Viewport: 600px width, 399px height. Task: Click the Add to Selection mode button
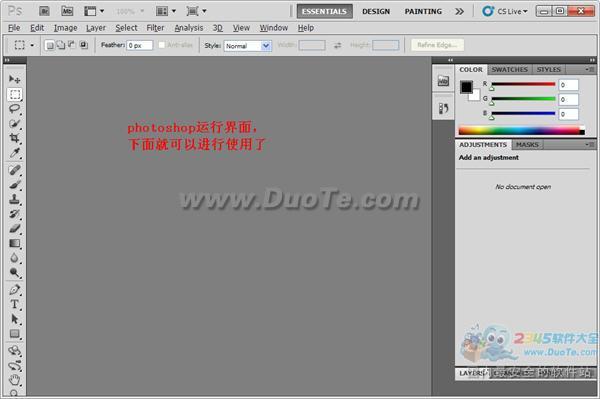tap(61, 46)
